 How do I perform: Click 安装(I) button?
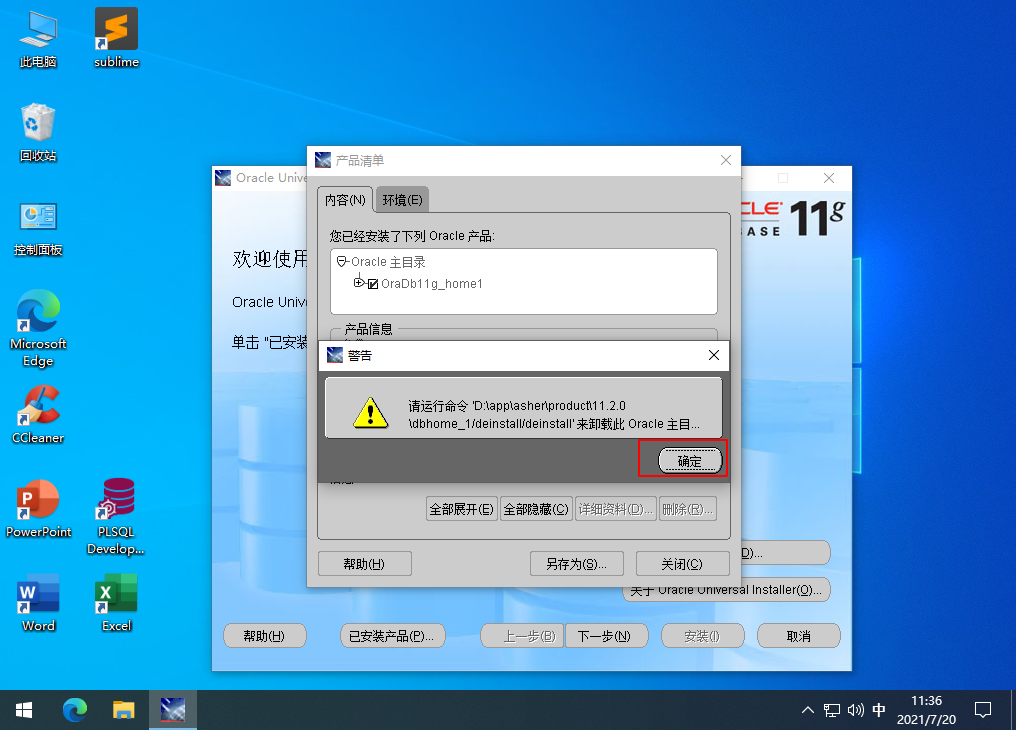(702, 636)
